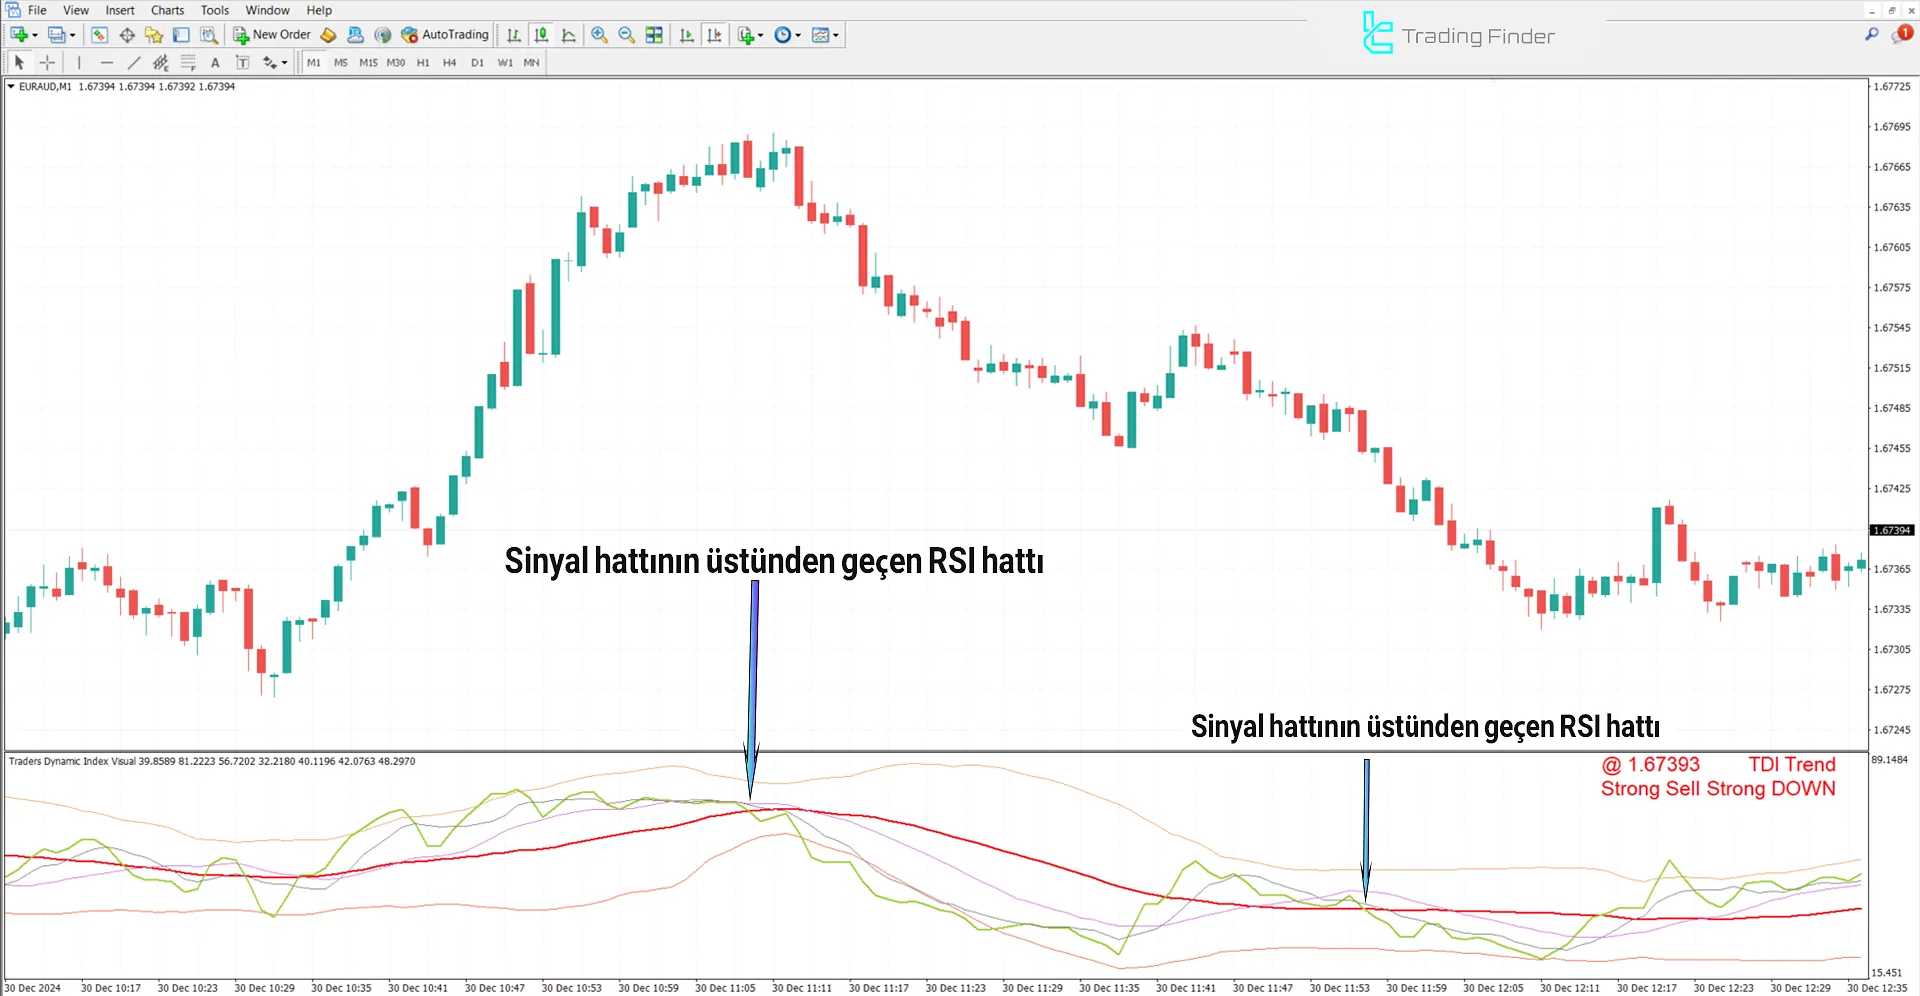This screenshot has height=996, width=1920.
Task: Click the new chart icon
Action: 18,35
